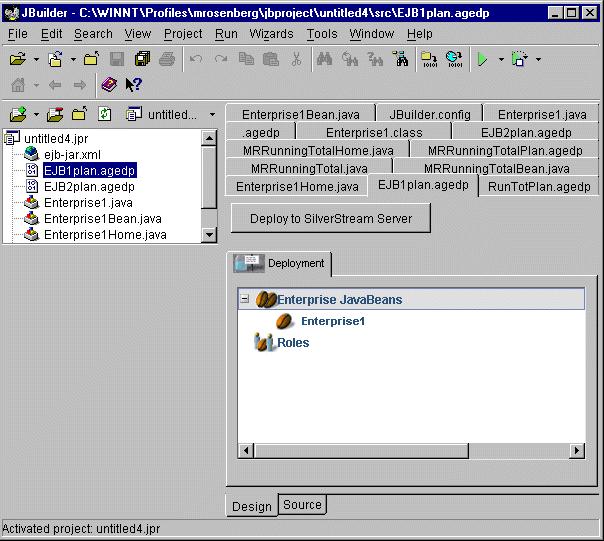This screenshot has height=541, width=604.
Task: Click the Open file folder icon
Action: 18,59
